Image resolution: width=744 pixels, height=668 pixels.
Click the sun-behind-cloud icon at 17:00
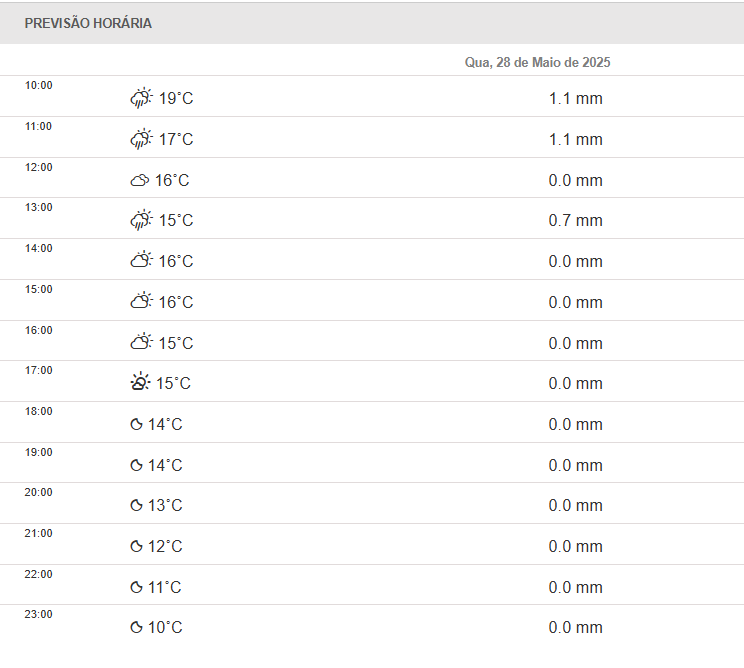click(x=140, y=383)
